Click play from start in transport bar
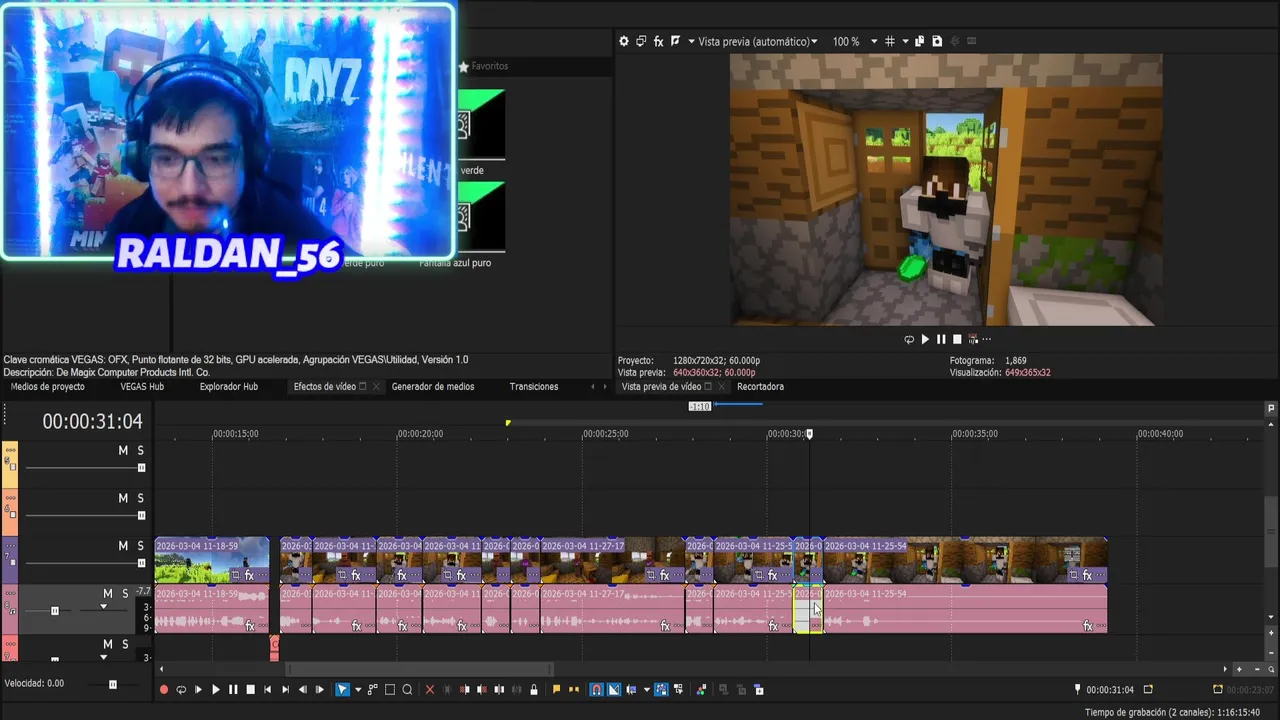The height and width of the screenshot is (720, 1280). (x=198, y=690)
